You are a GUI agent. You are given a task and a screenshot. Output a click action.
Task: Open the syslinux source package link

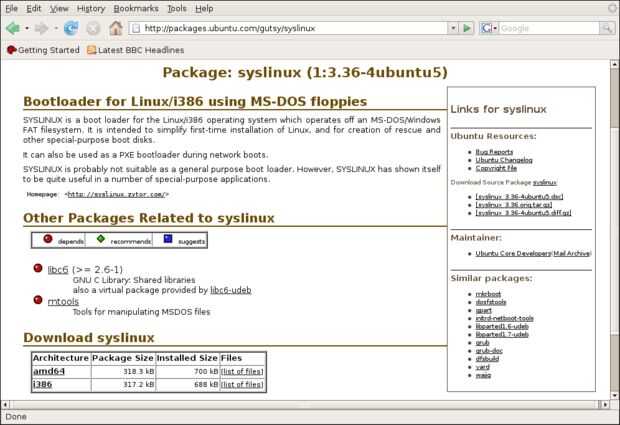544,182
